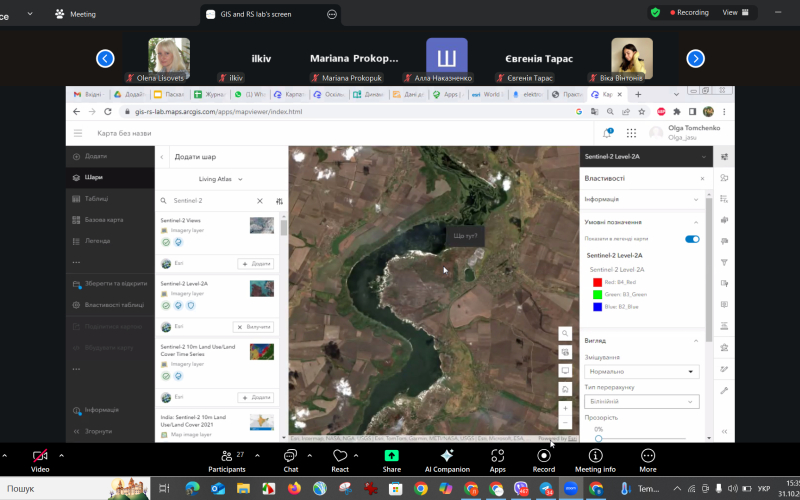The width and height of the screenshot is (800, 500).
Task: Open the ArcGIS app launcher grid icon
Action: [x=631, y=132]
